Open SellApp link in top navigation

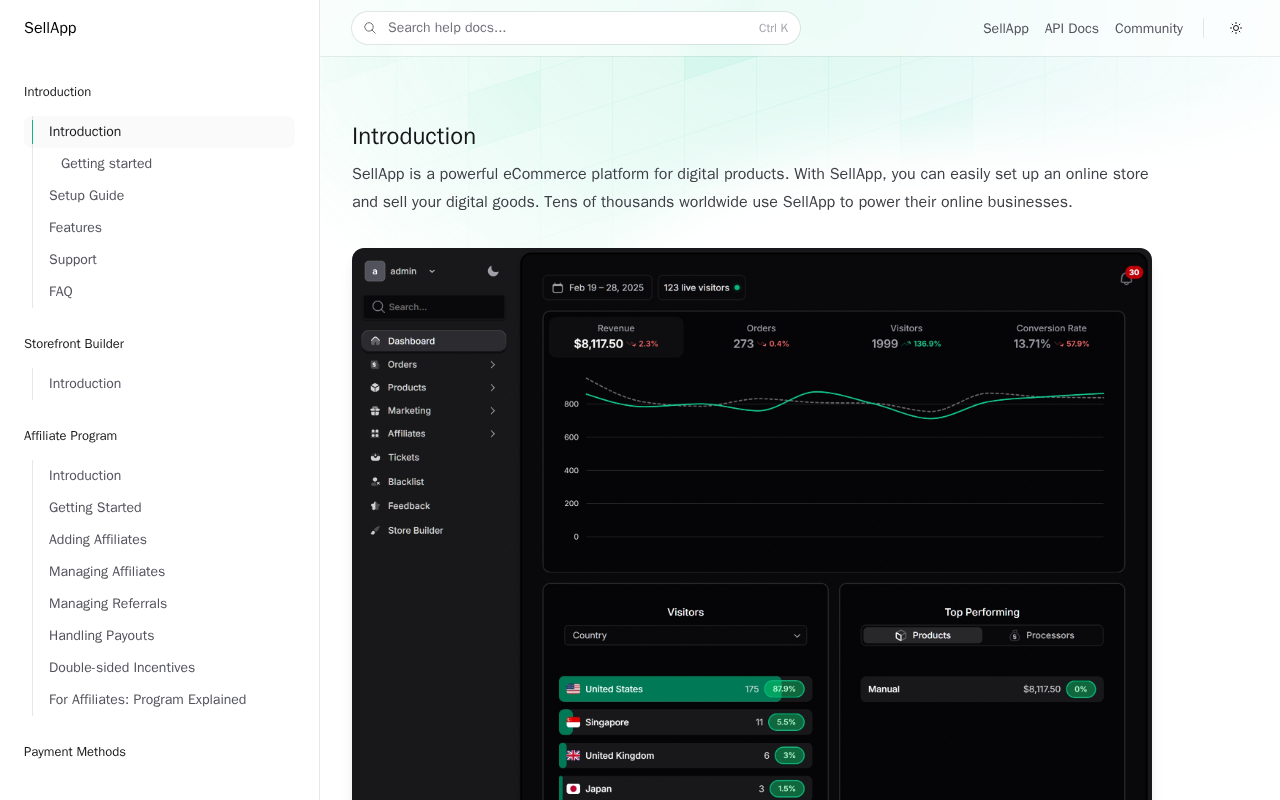pos(1006,28)
